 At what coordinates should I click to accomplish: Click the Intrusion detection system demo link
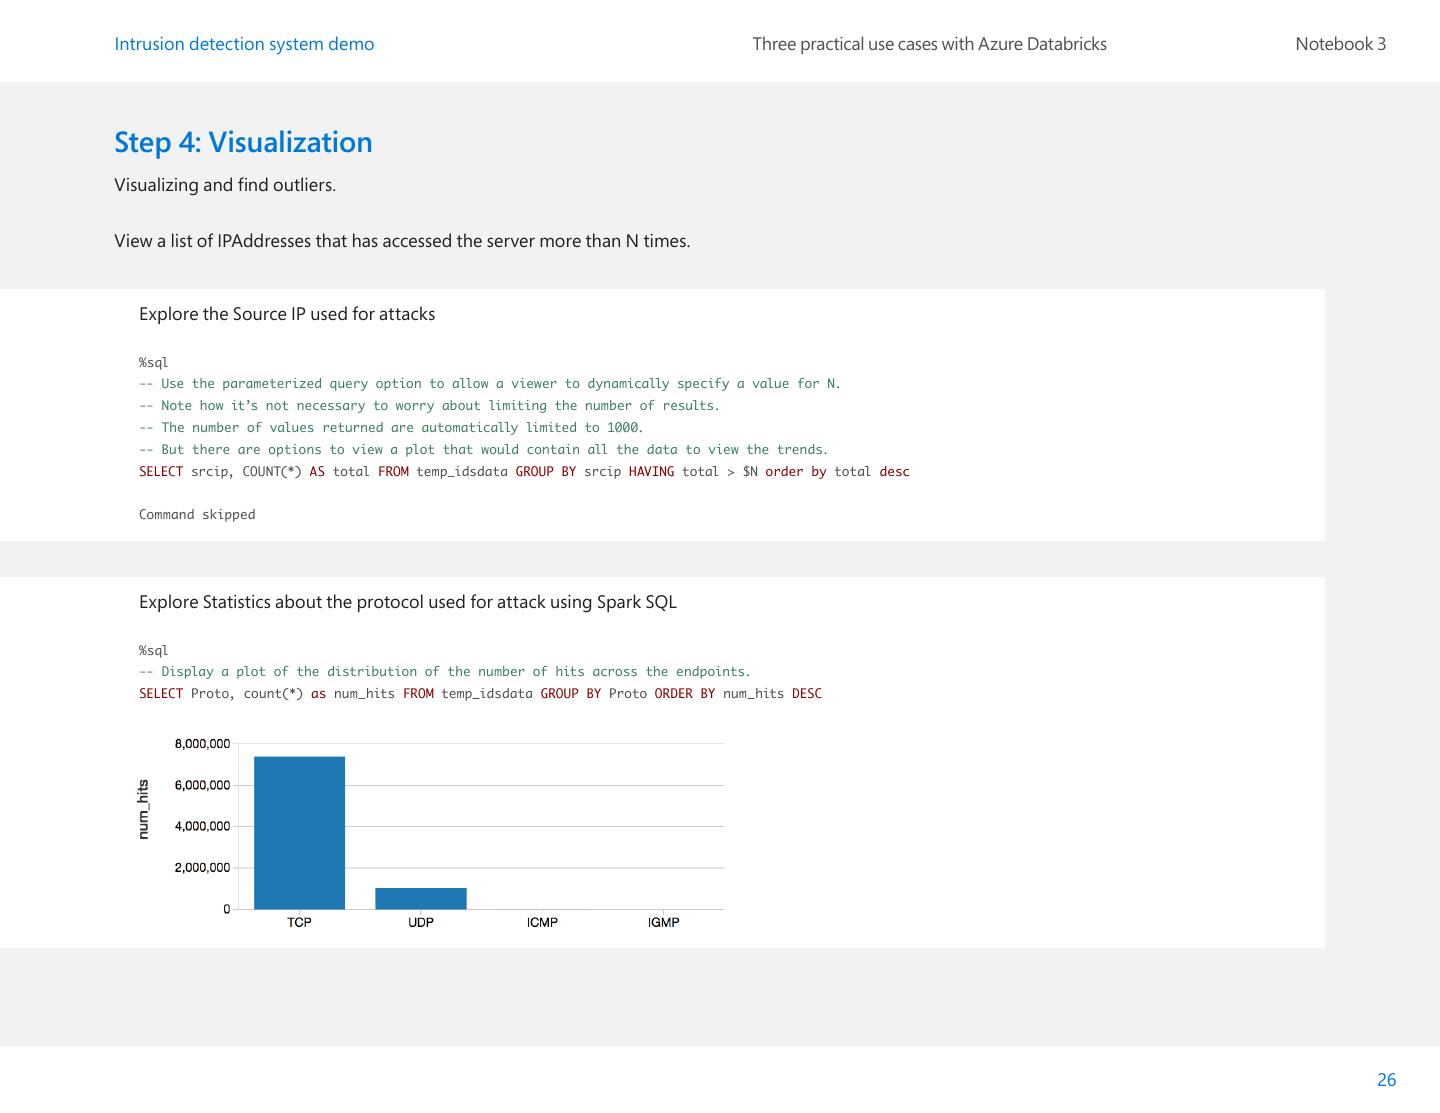coord(244,44)
